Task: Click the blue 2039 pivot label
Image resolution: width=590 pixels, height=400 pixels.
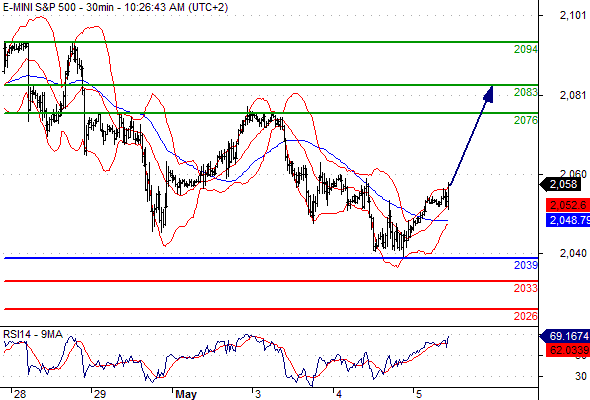Action: (x=526, y=265)
